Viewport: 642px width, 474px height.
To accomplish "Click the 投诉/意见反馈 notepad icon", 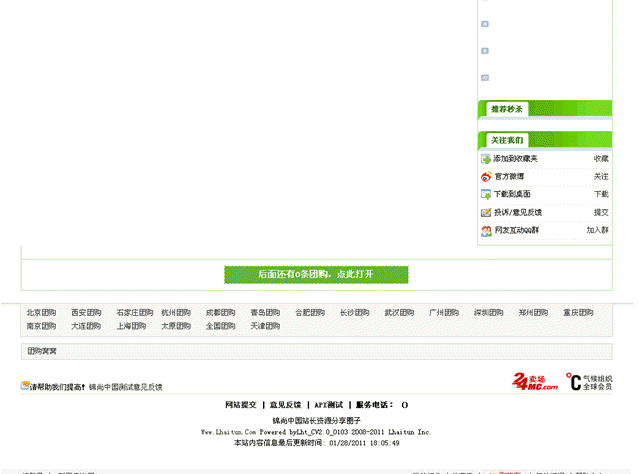I will (x=486, y=212).
